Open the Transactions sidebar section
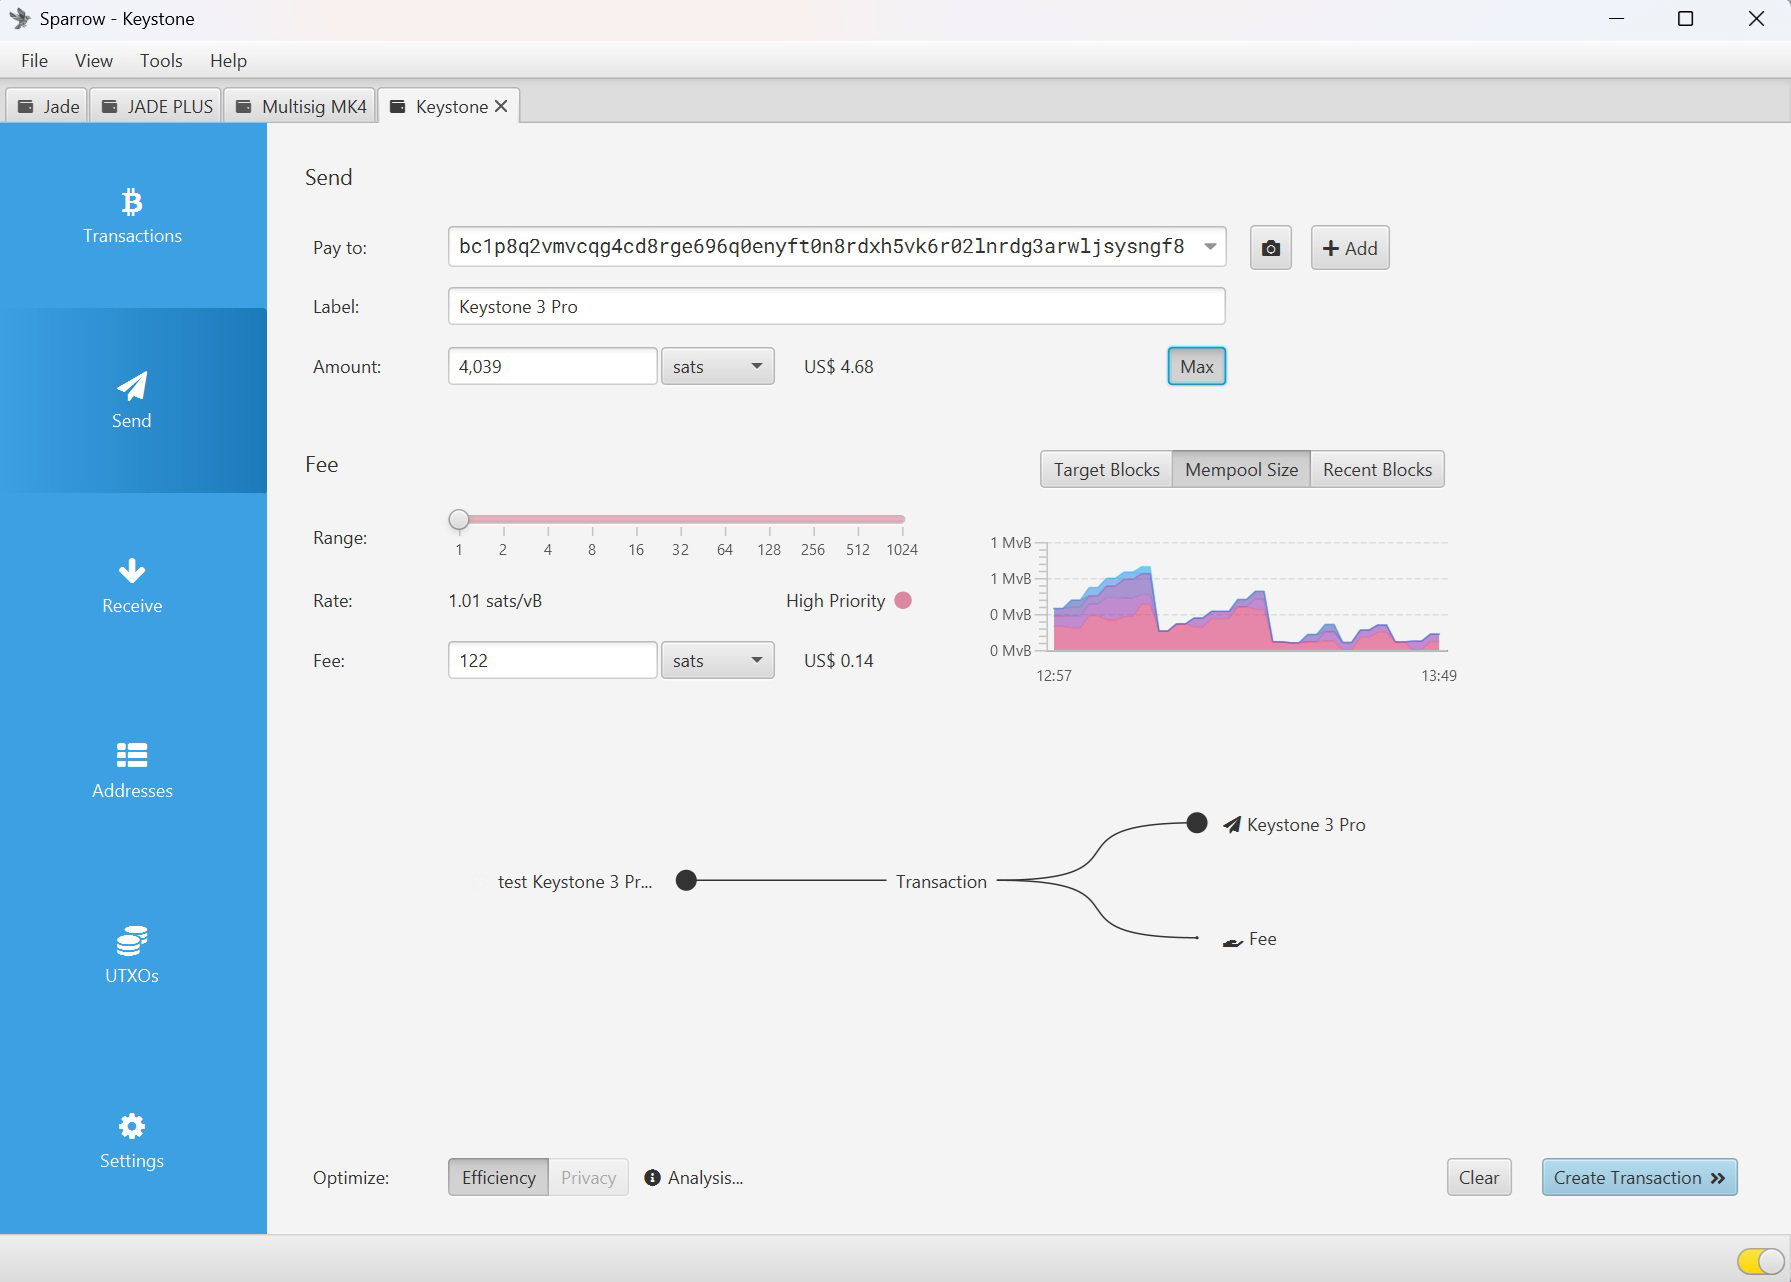The width and height of the screenshot is (1791, 1282). coord(132,216)
